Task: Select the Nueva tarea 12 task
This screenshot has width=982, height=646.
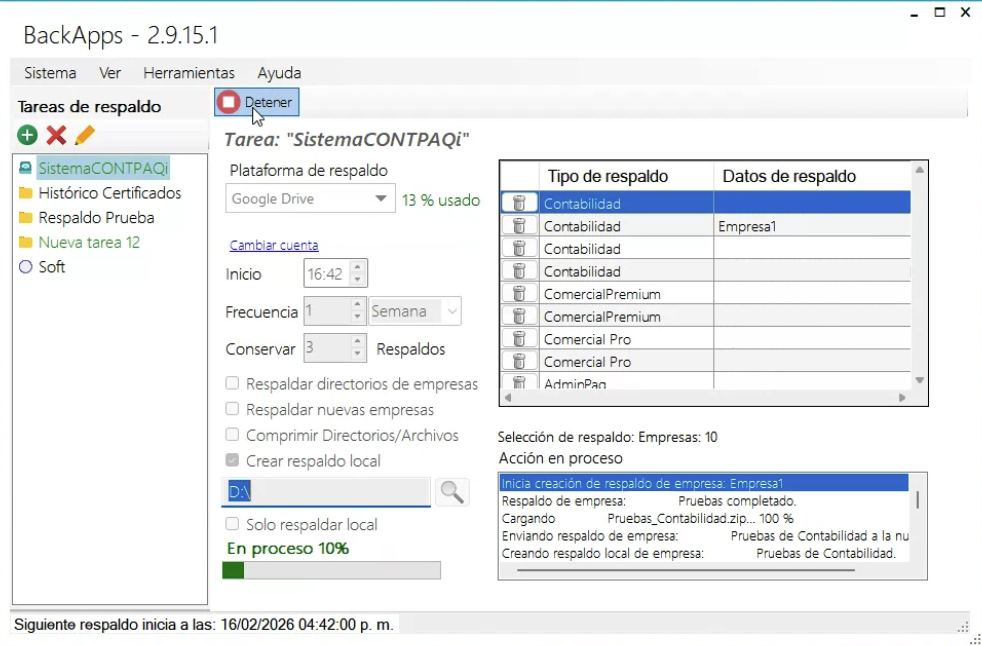Action: (89, 242)
